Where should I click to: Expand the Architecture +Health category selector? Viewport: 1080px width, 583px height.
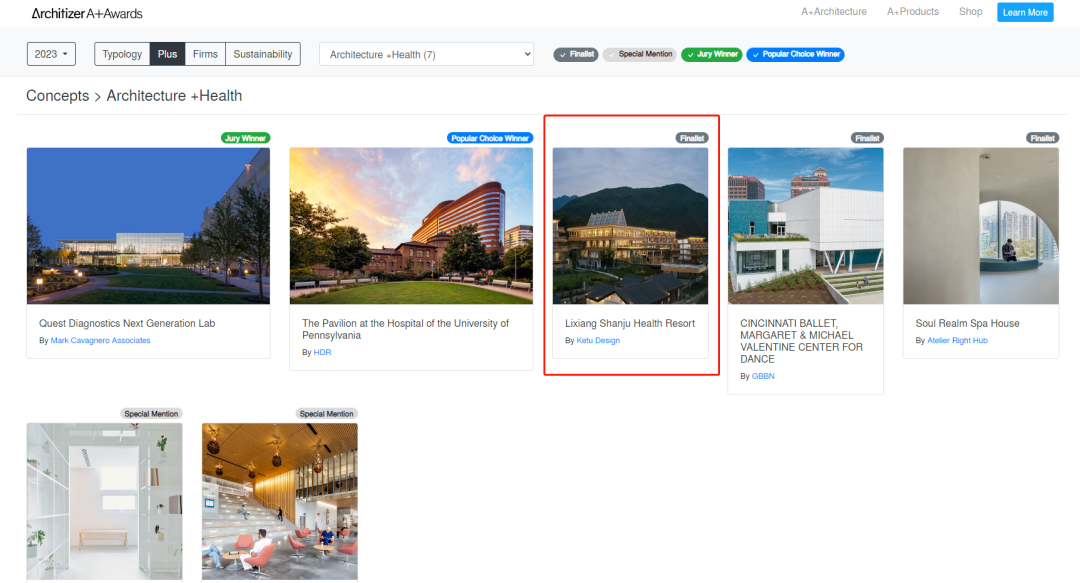[426, 54]
